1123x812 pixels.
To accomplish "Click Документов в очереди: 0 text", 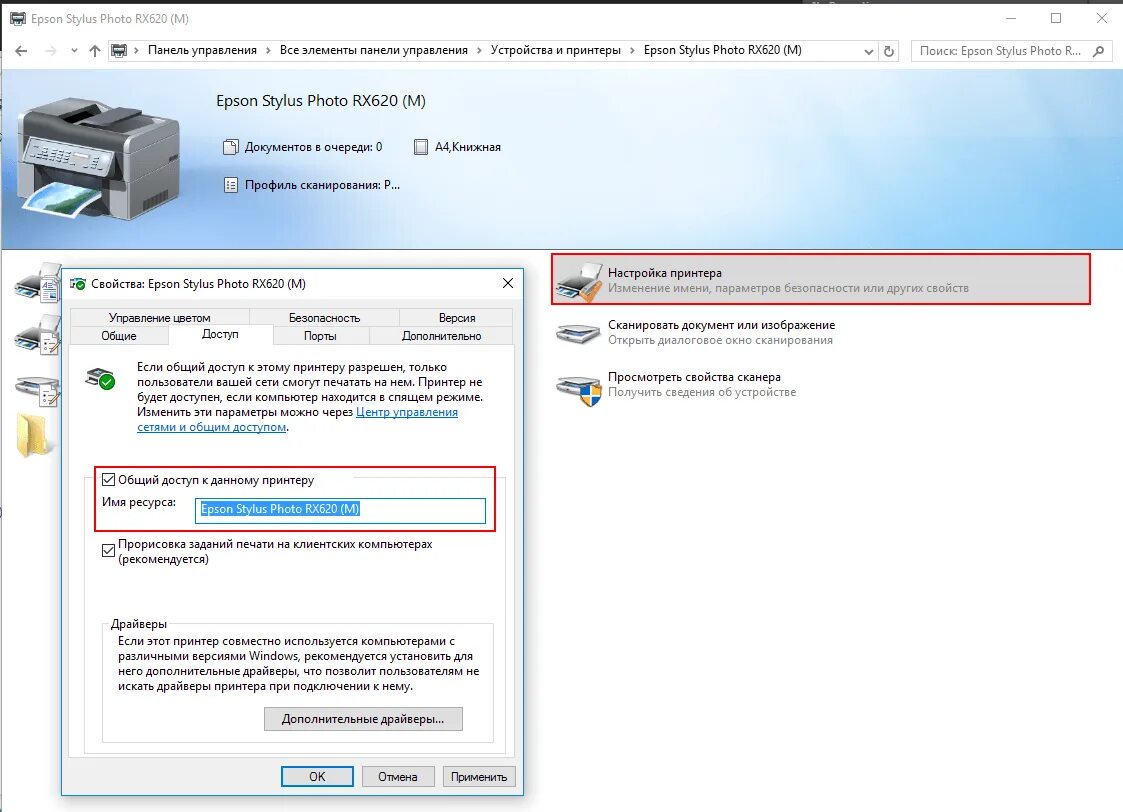I will pos(313,147).
